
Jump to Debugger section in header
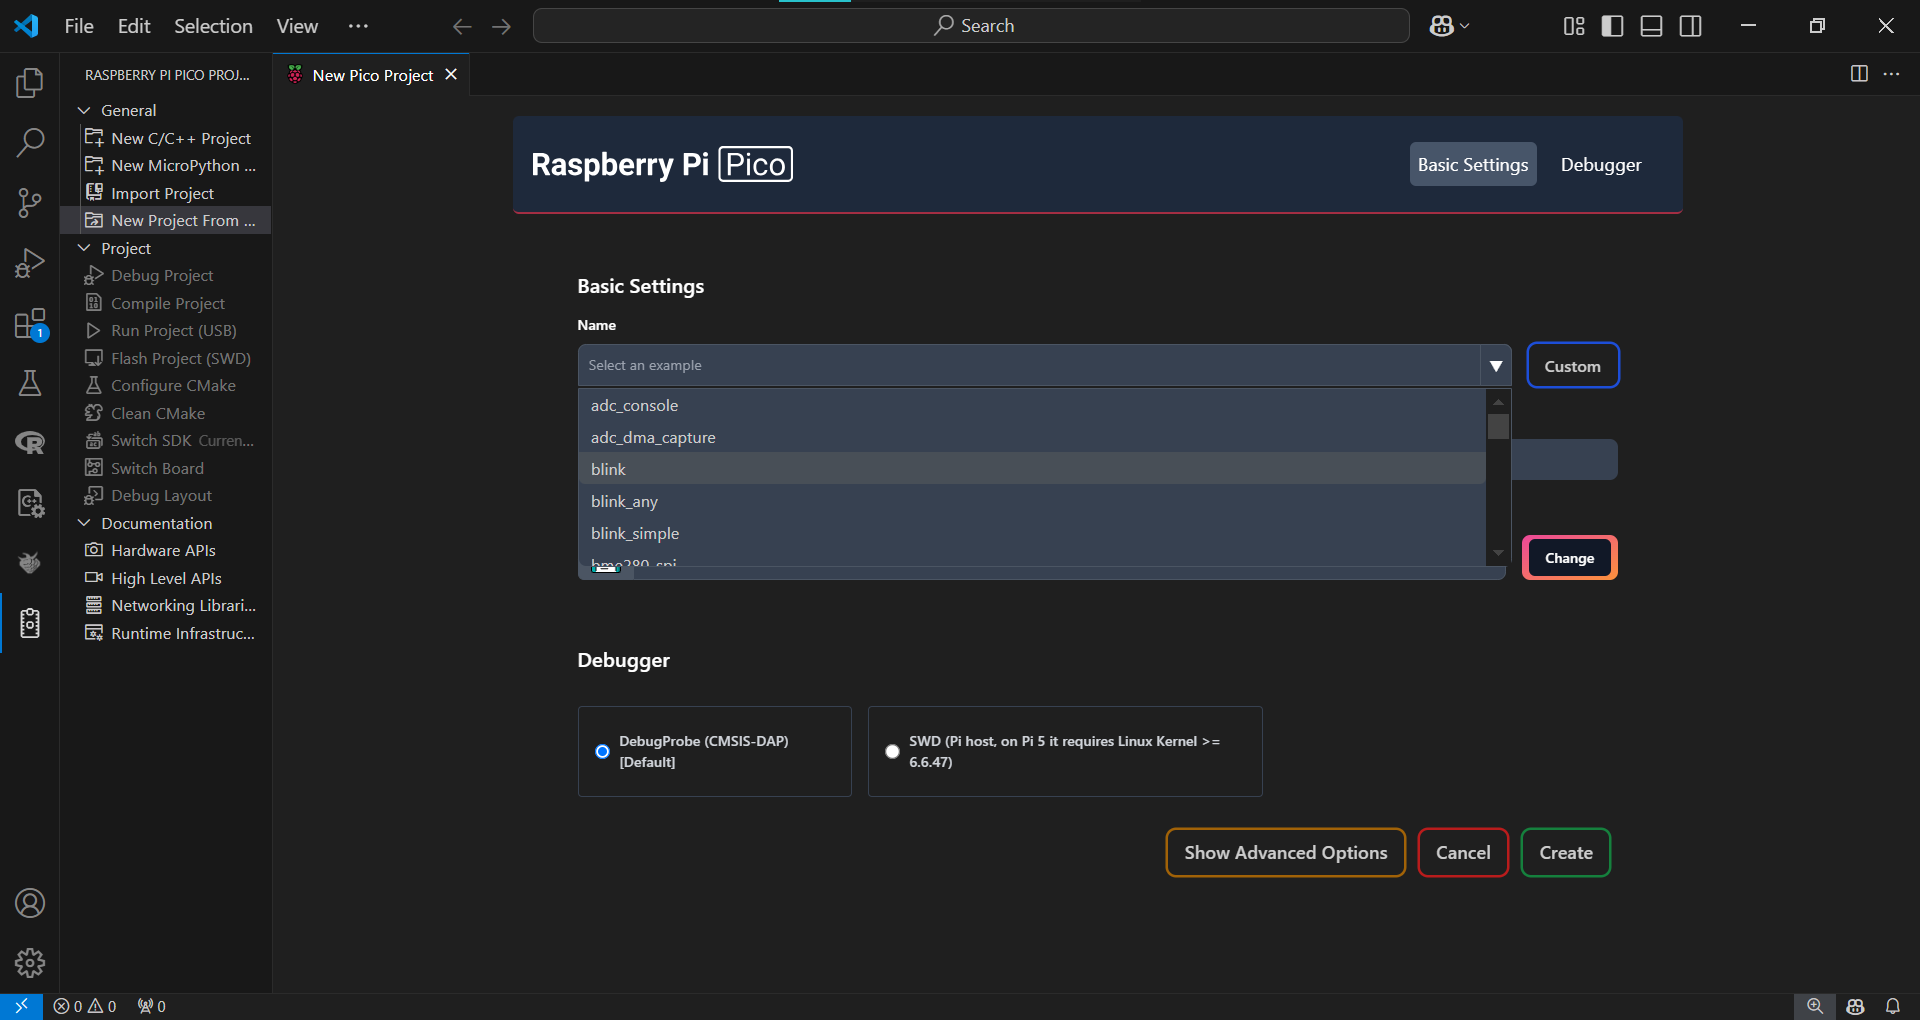pos(1601,165)
